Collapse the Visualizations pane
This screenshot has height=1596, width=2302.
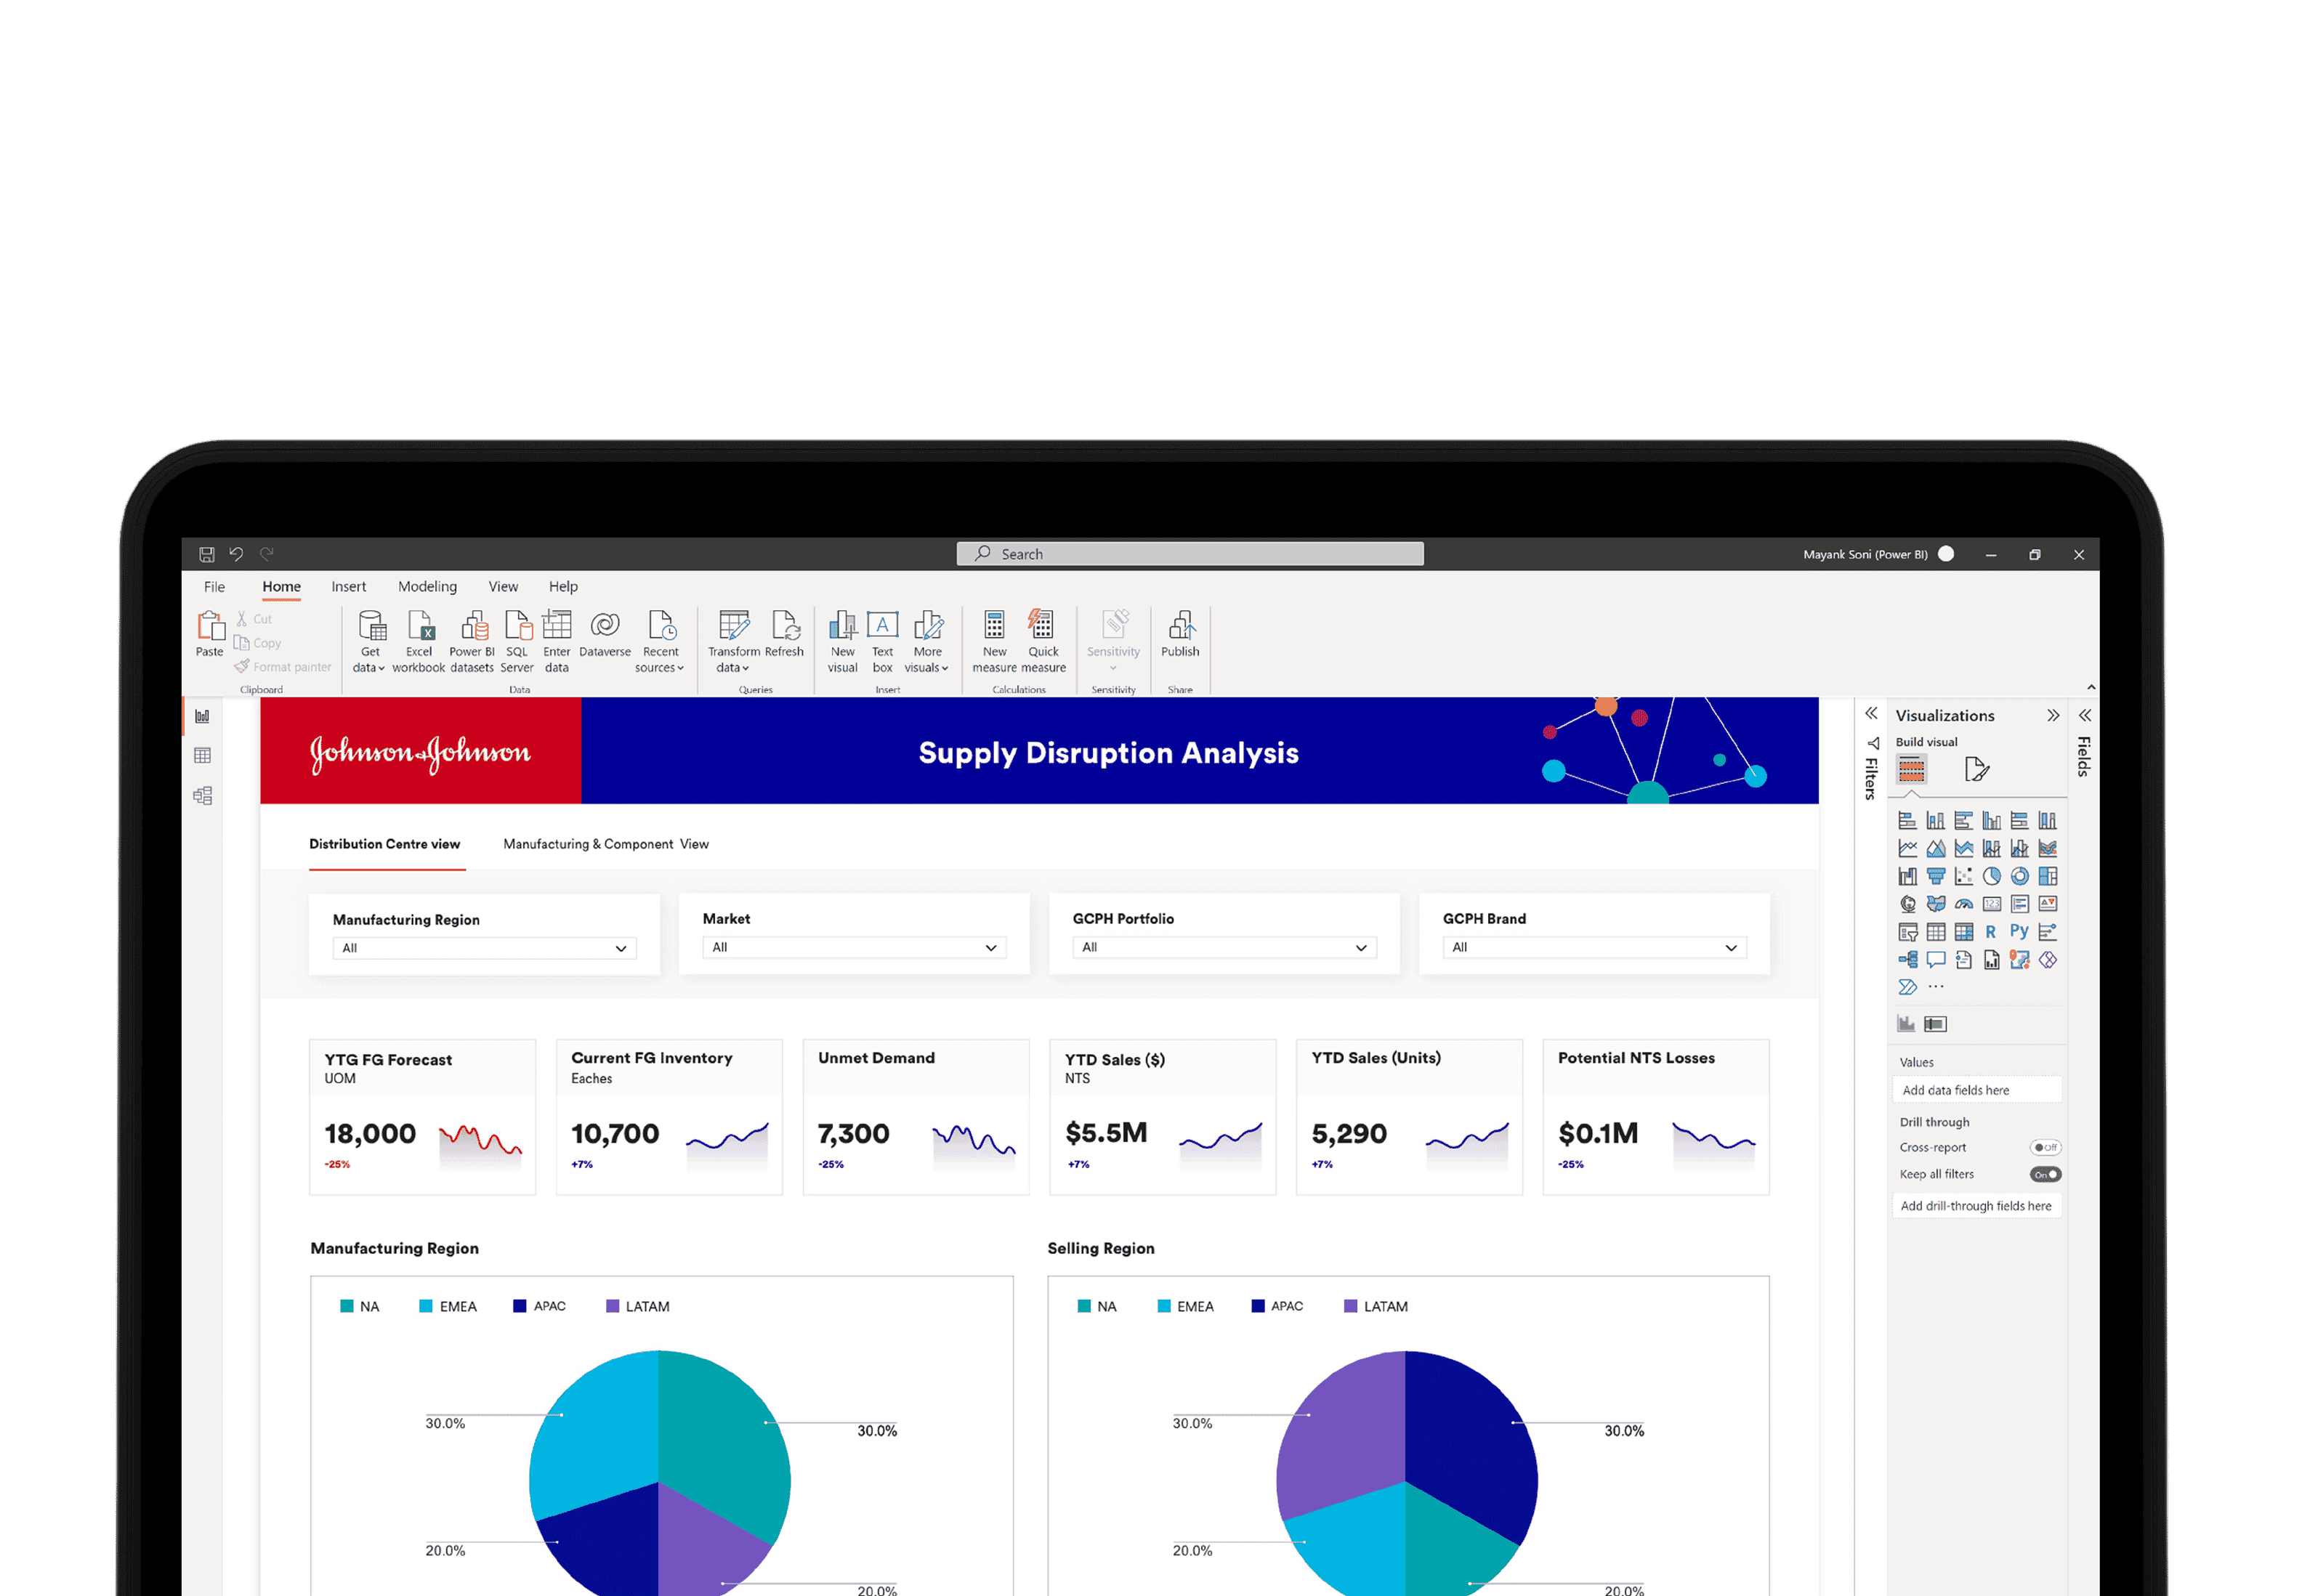coord(2053,715)
